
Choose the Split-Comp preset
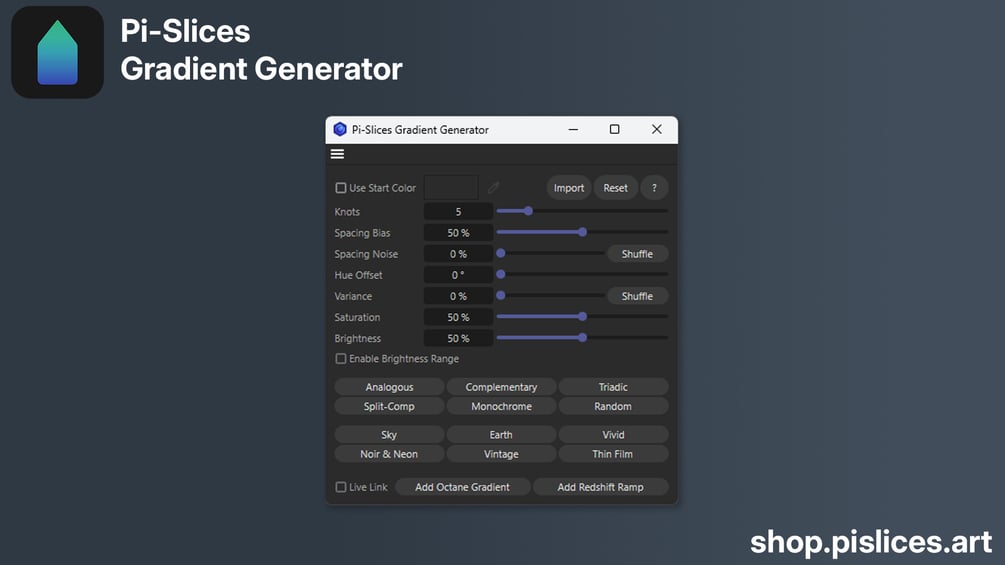point(389,406)
